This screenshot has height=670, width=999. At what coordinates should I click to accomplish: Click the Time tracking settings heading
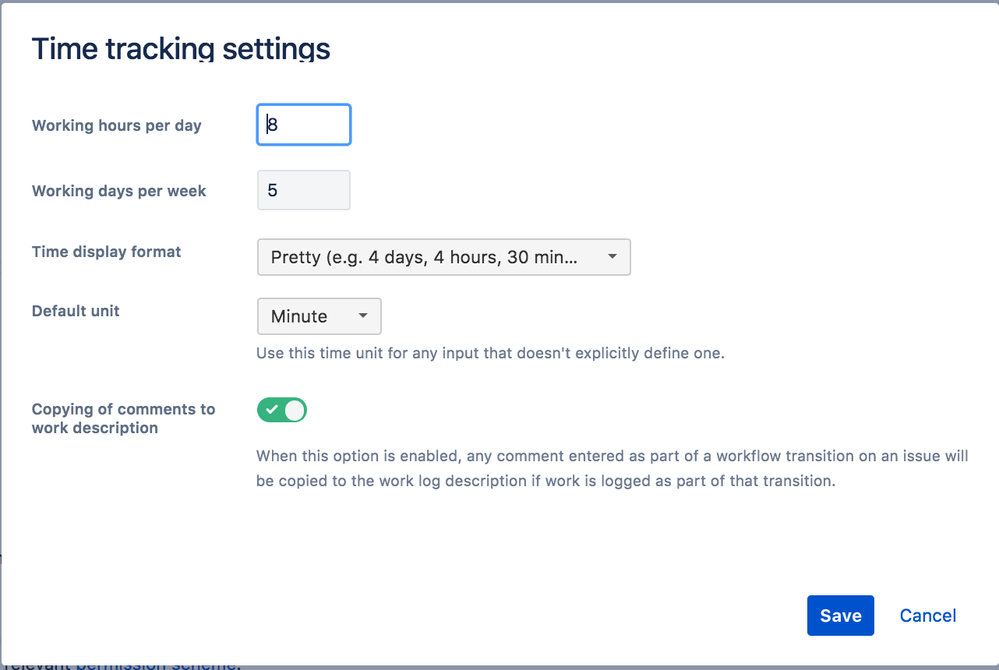point(180,48)
